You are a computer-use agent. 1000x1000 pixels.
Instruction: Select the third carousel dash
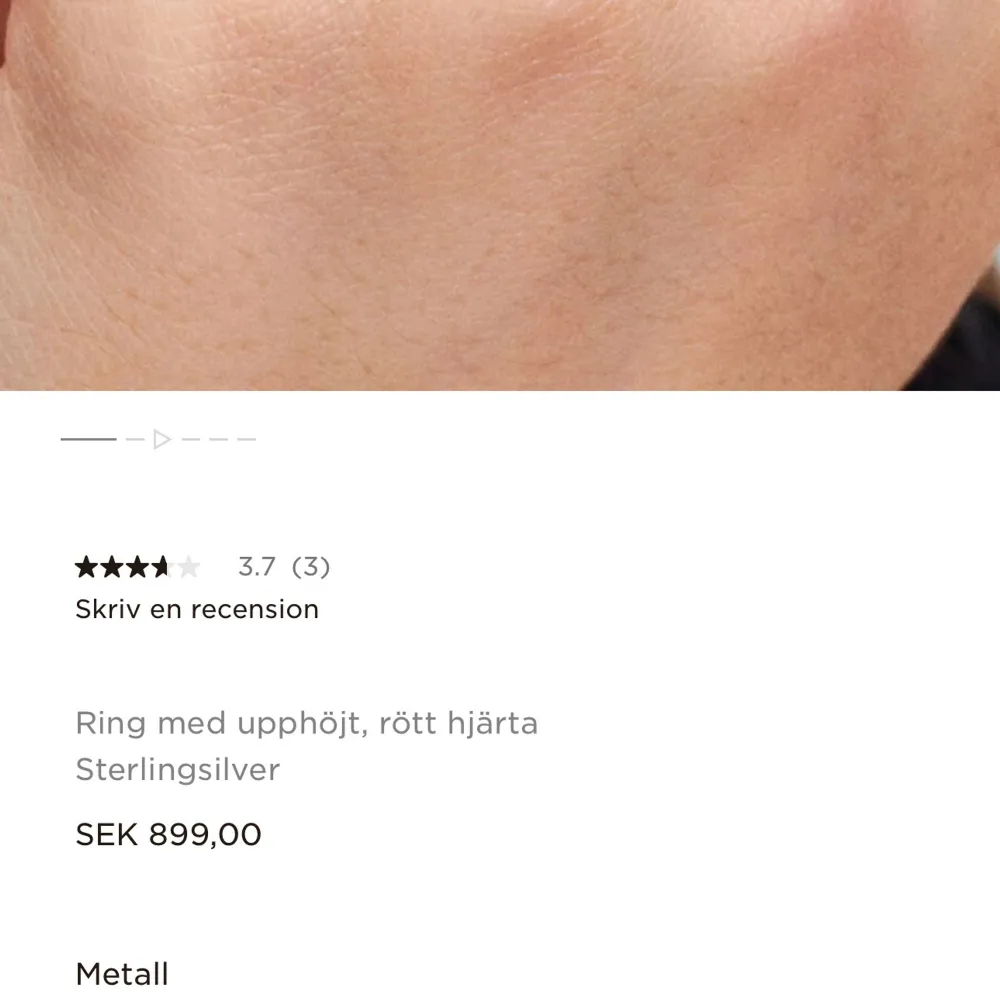click(x=191, y=439)
